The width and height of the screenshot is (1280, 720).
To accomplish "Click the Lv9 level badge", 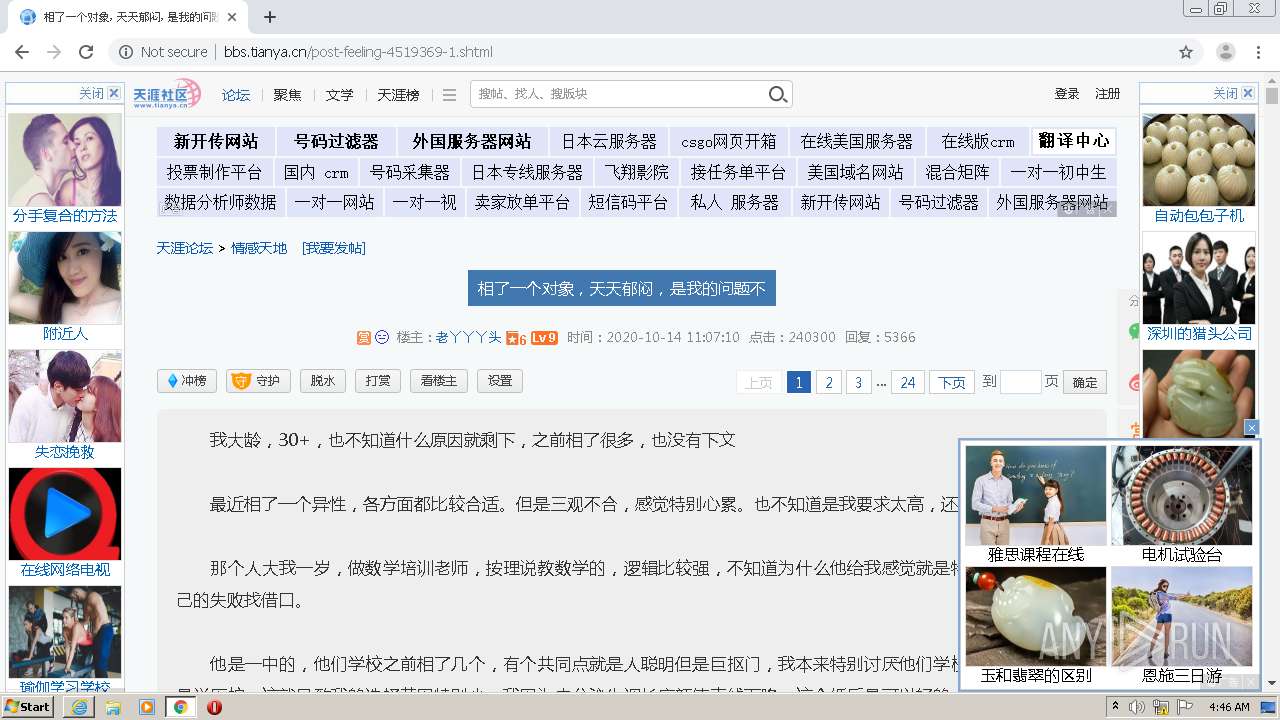I will point(544,338).
